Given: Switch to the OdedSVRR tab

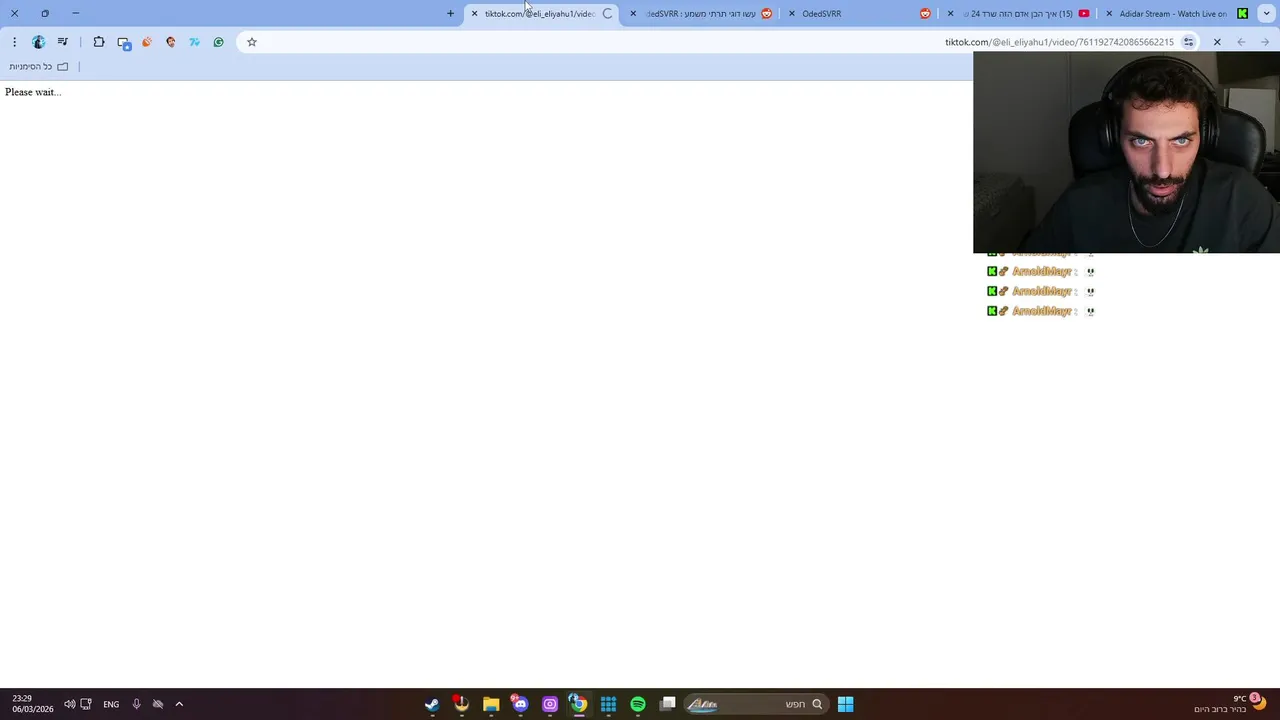Looking at the screenshot, I should click(860, 13).
